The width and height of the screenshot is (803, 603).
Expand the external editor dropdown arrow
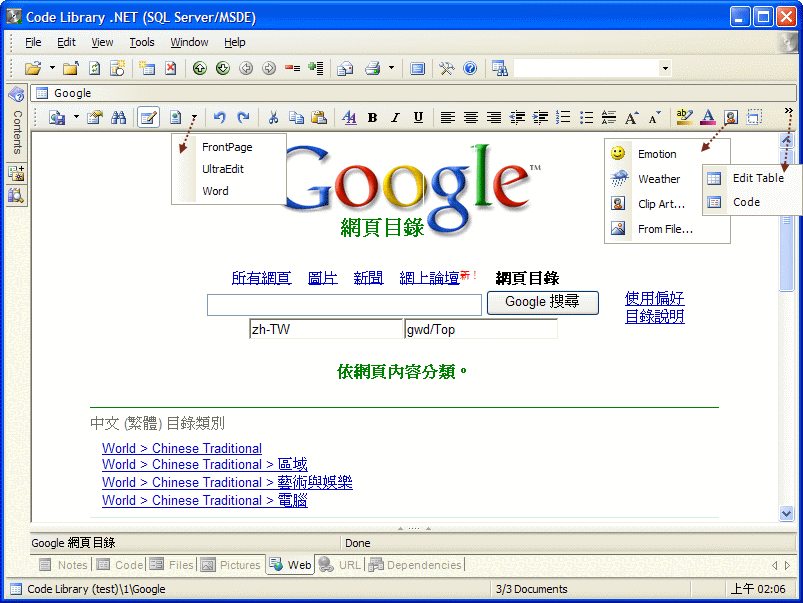point(194,117)
